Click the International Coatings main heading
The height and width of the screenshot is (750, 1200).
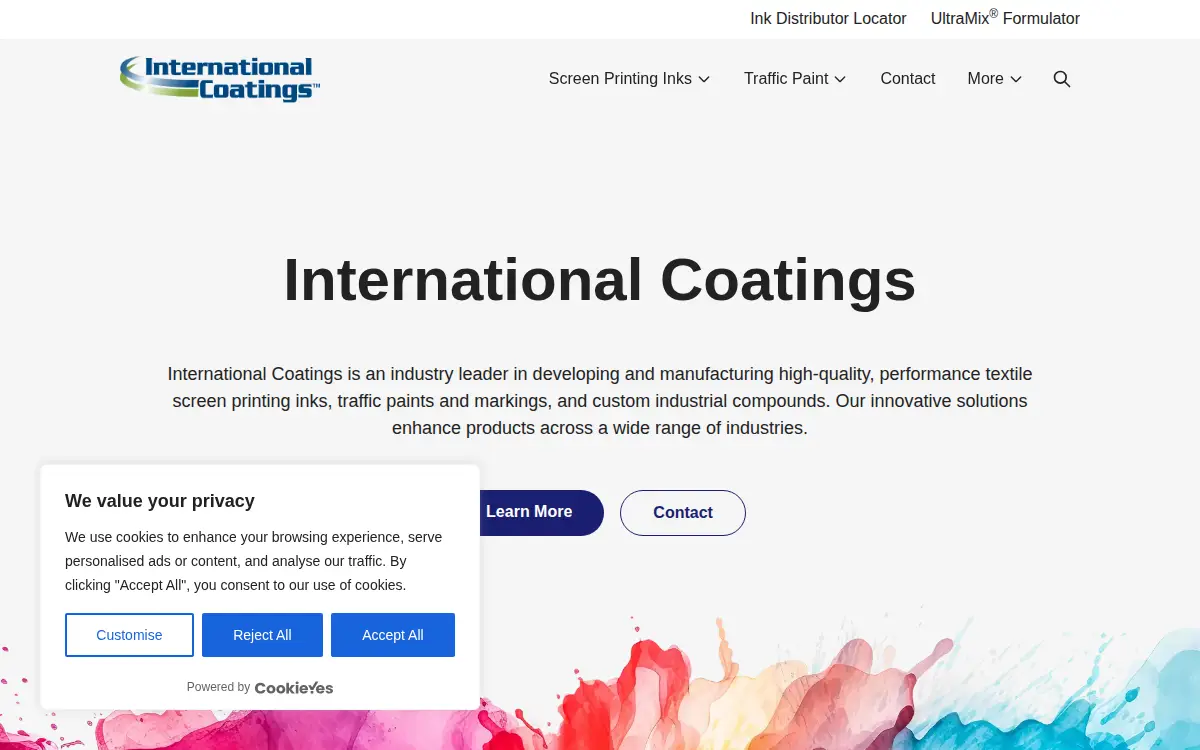point(600,279)
